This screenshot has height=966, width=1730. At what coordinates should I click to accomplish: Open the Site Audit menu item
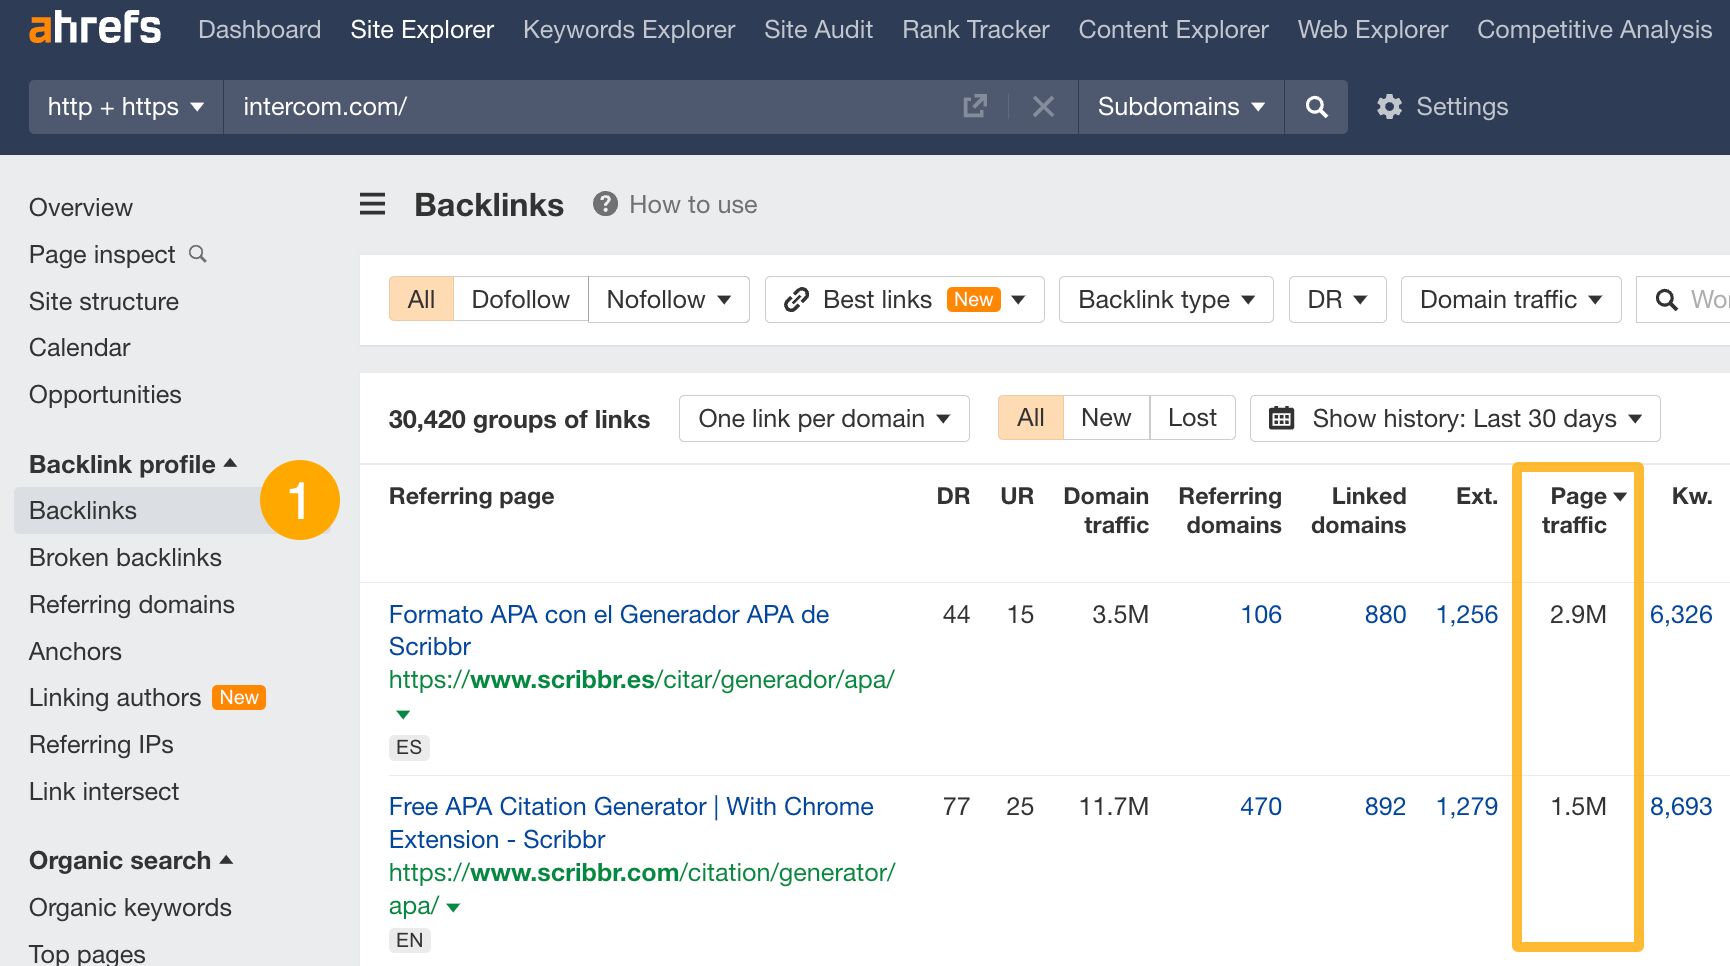[x=818, y=30]
